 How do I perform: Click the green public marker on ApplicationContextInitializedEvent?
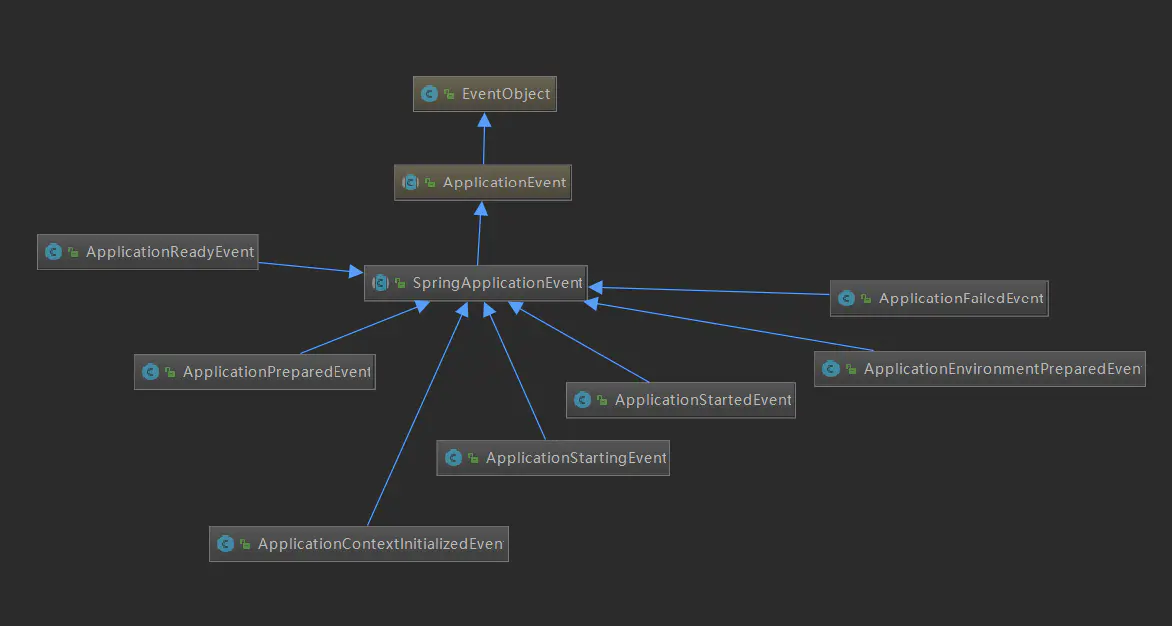pos(245,545)
